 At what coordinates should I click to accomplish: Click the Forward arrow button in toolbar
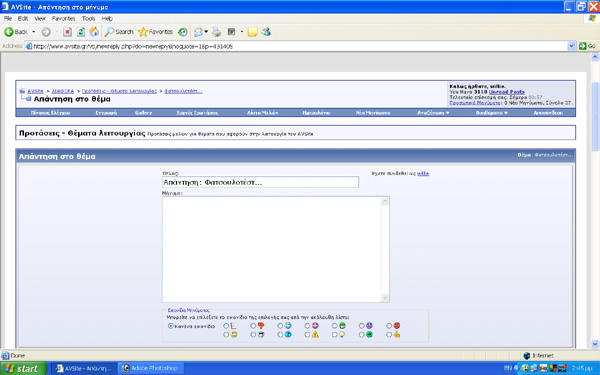[x=46, y=32]
